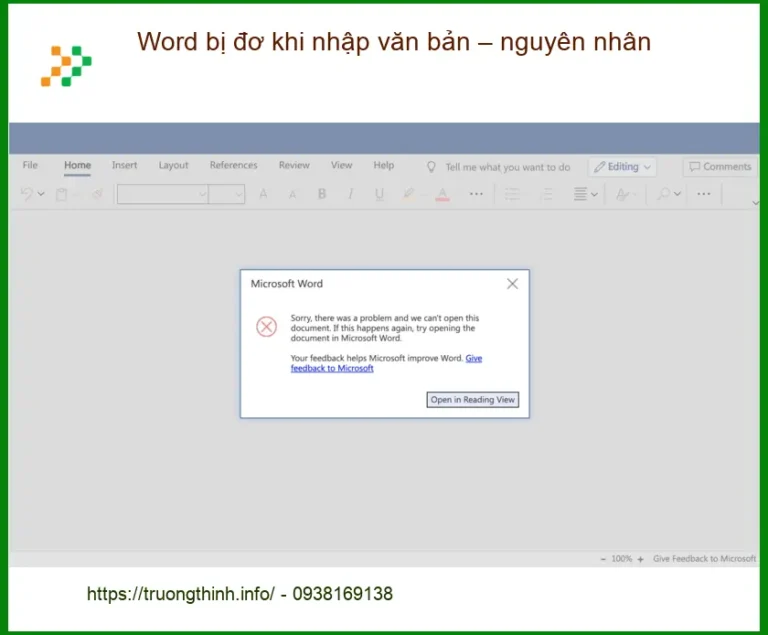Click the Comments button
Viewport: 768px width, 635px height.
click(720, 167)
